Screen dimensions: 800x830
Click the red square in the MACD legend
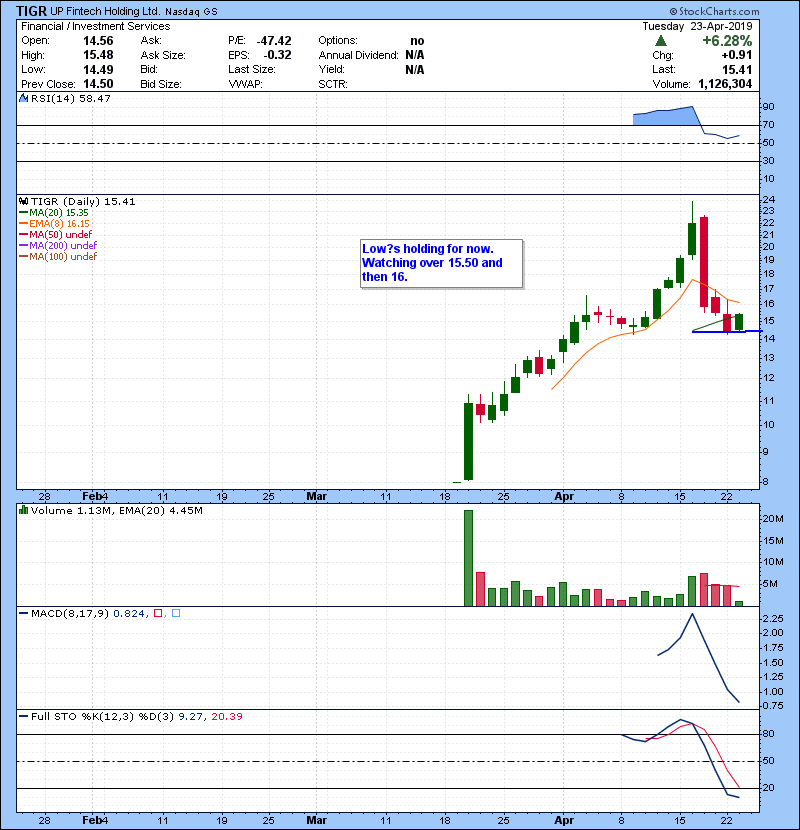click(x=158, y=613)
